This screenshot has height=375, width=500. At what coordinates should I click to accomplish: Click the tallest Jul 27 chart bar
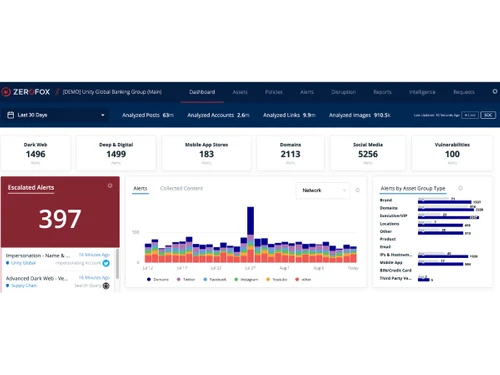coord(250,234)
